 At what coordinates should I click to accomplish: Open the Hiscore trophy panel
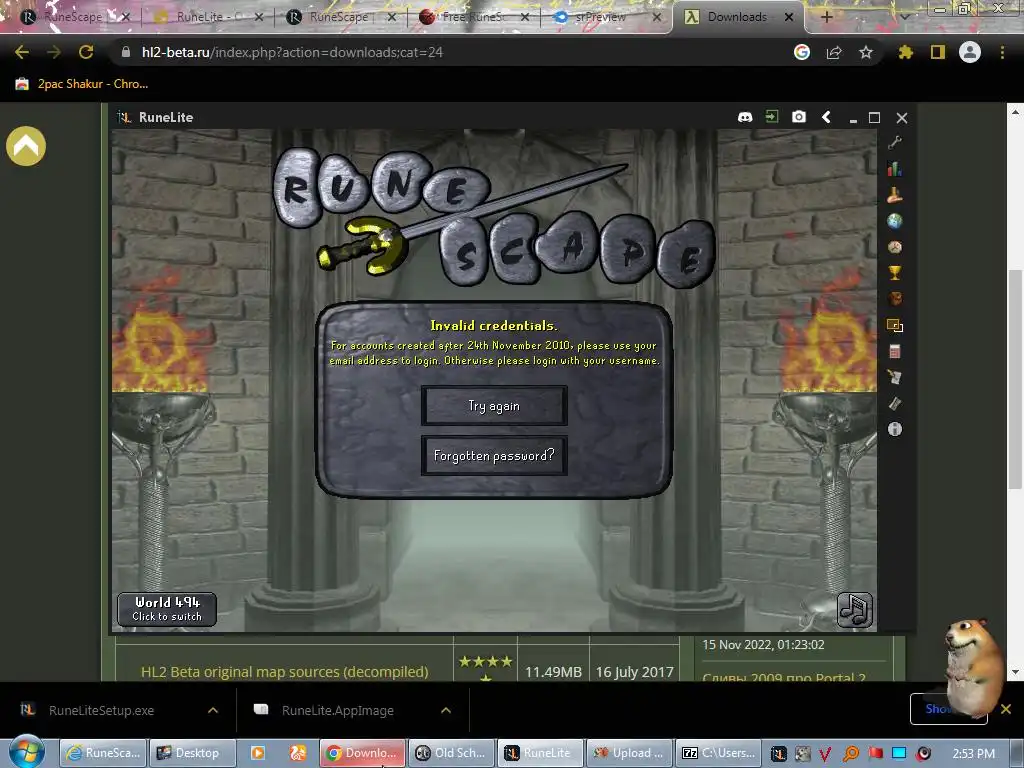tap(895, 273)
